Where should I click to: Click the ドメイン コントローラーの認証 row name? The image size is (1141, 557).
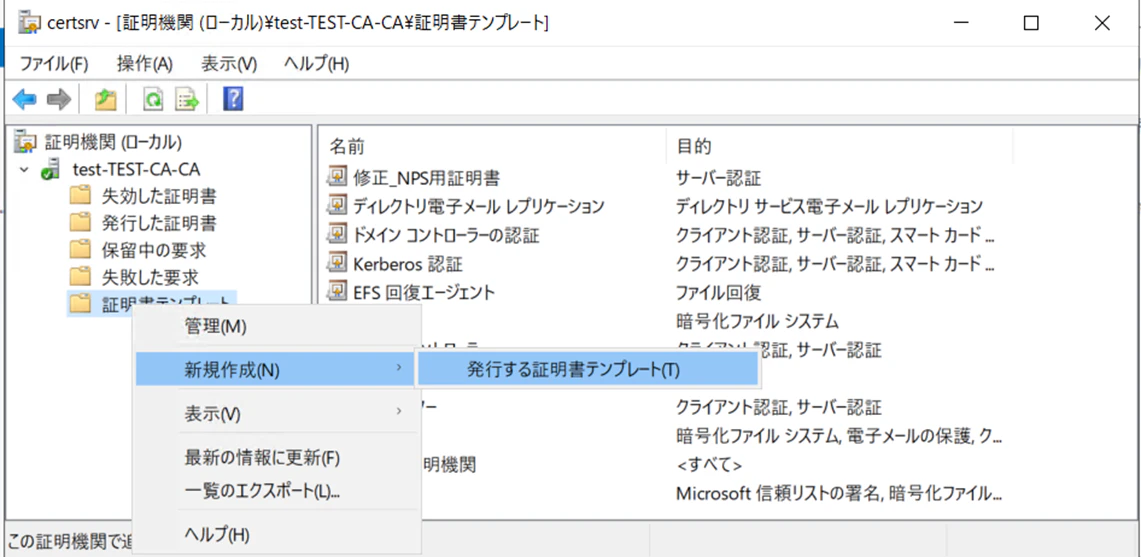pyautogui.click(x=446, y=235)
